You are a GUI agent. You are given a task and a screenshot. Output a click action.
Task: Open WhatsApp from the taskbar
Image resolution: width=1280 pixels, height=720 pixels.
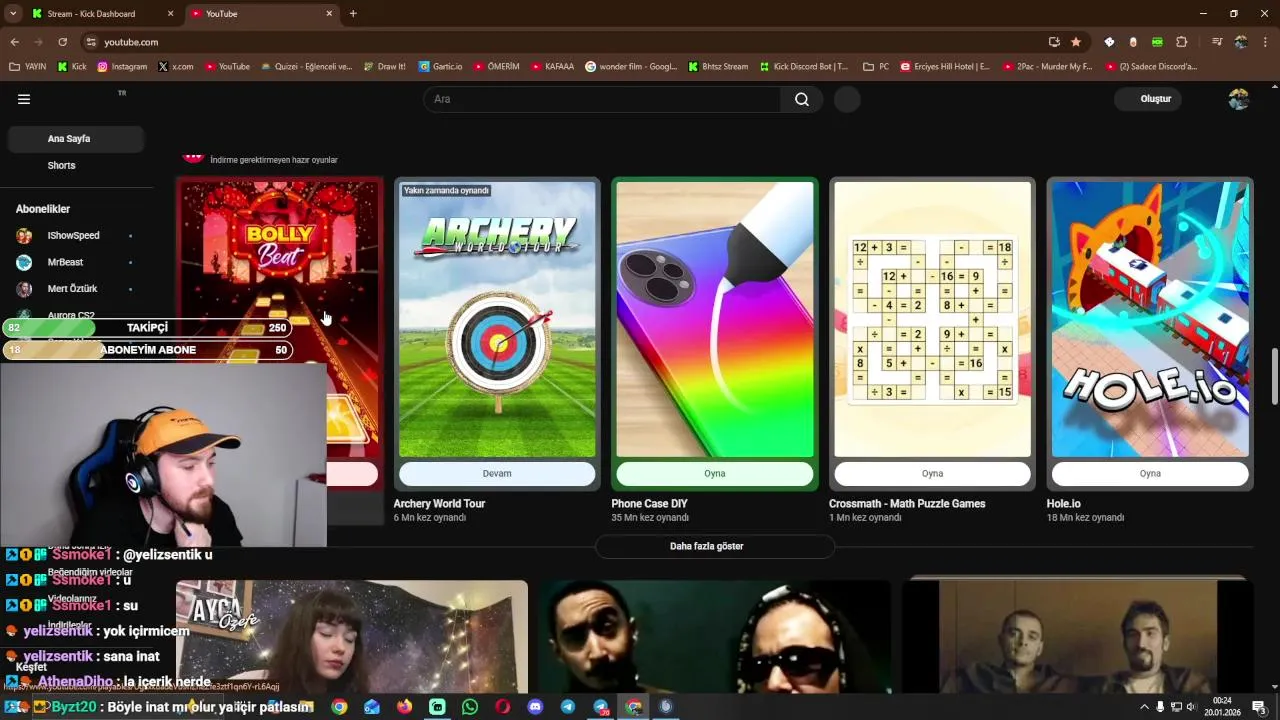pos(470,707)
